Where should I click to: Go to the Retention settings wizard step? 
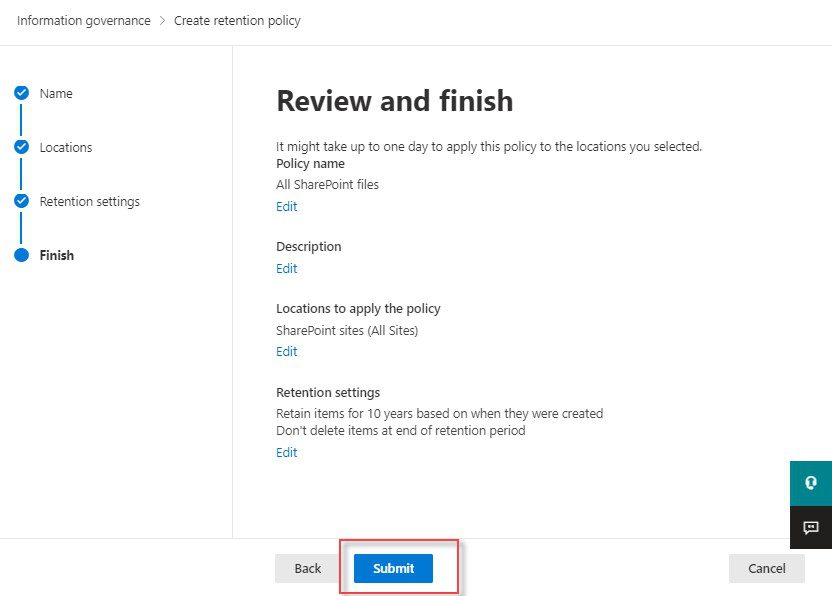click(90, 202)
